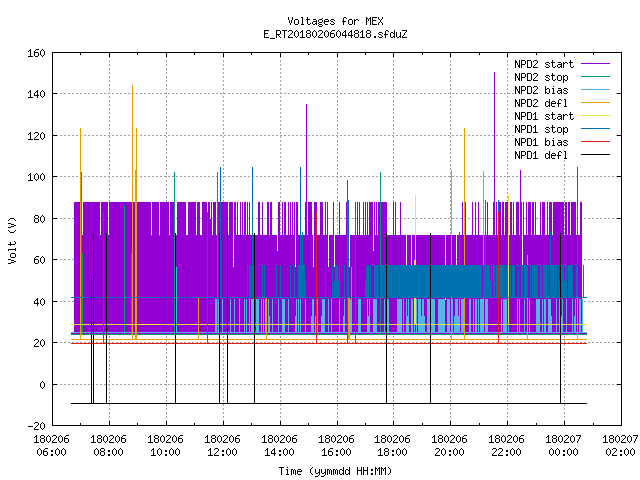This screenshot has width=640, height=480.
Task: Click the orange NPD2 defl legend line
Action: pos(595,103)
